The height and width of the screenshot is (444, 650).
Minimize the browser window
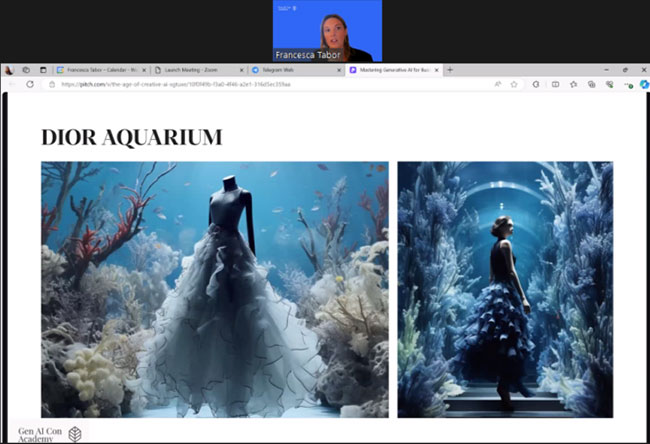[x=606, y=70]
